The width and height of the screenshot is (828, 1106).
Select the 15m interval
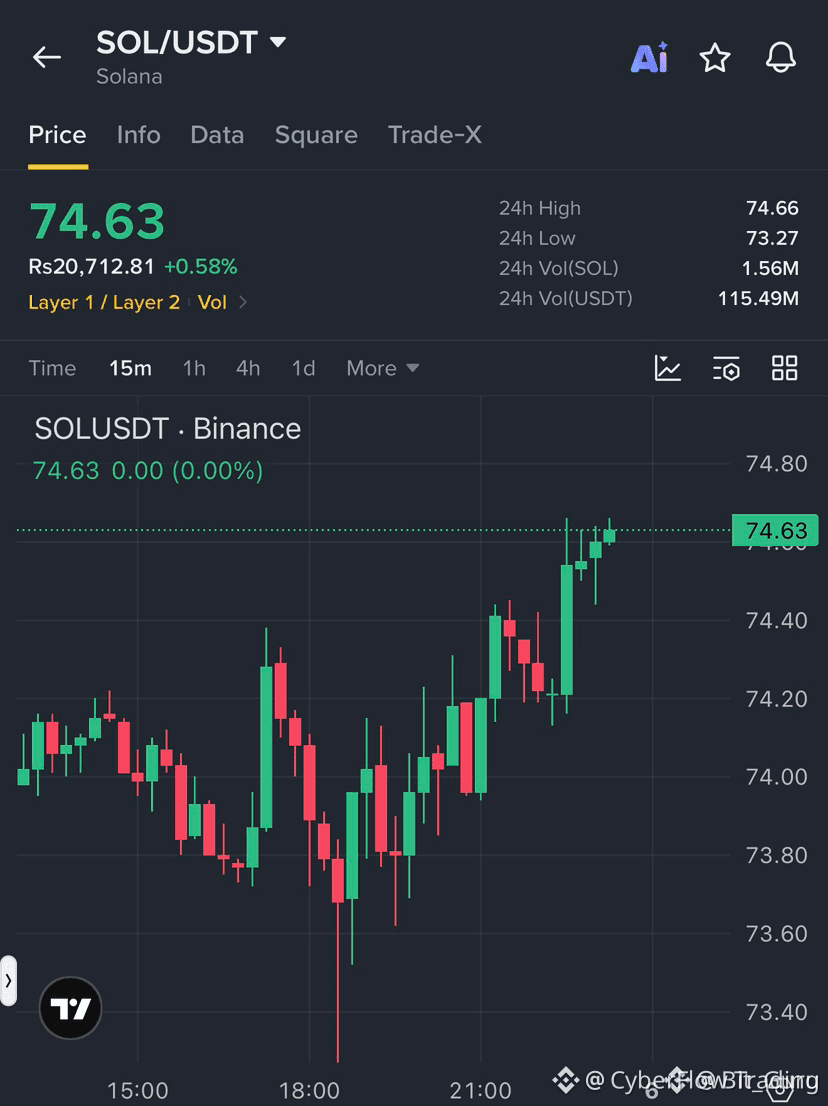[x=130, y=368]
